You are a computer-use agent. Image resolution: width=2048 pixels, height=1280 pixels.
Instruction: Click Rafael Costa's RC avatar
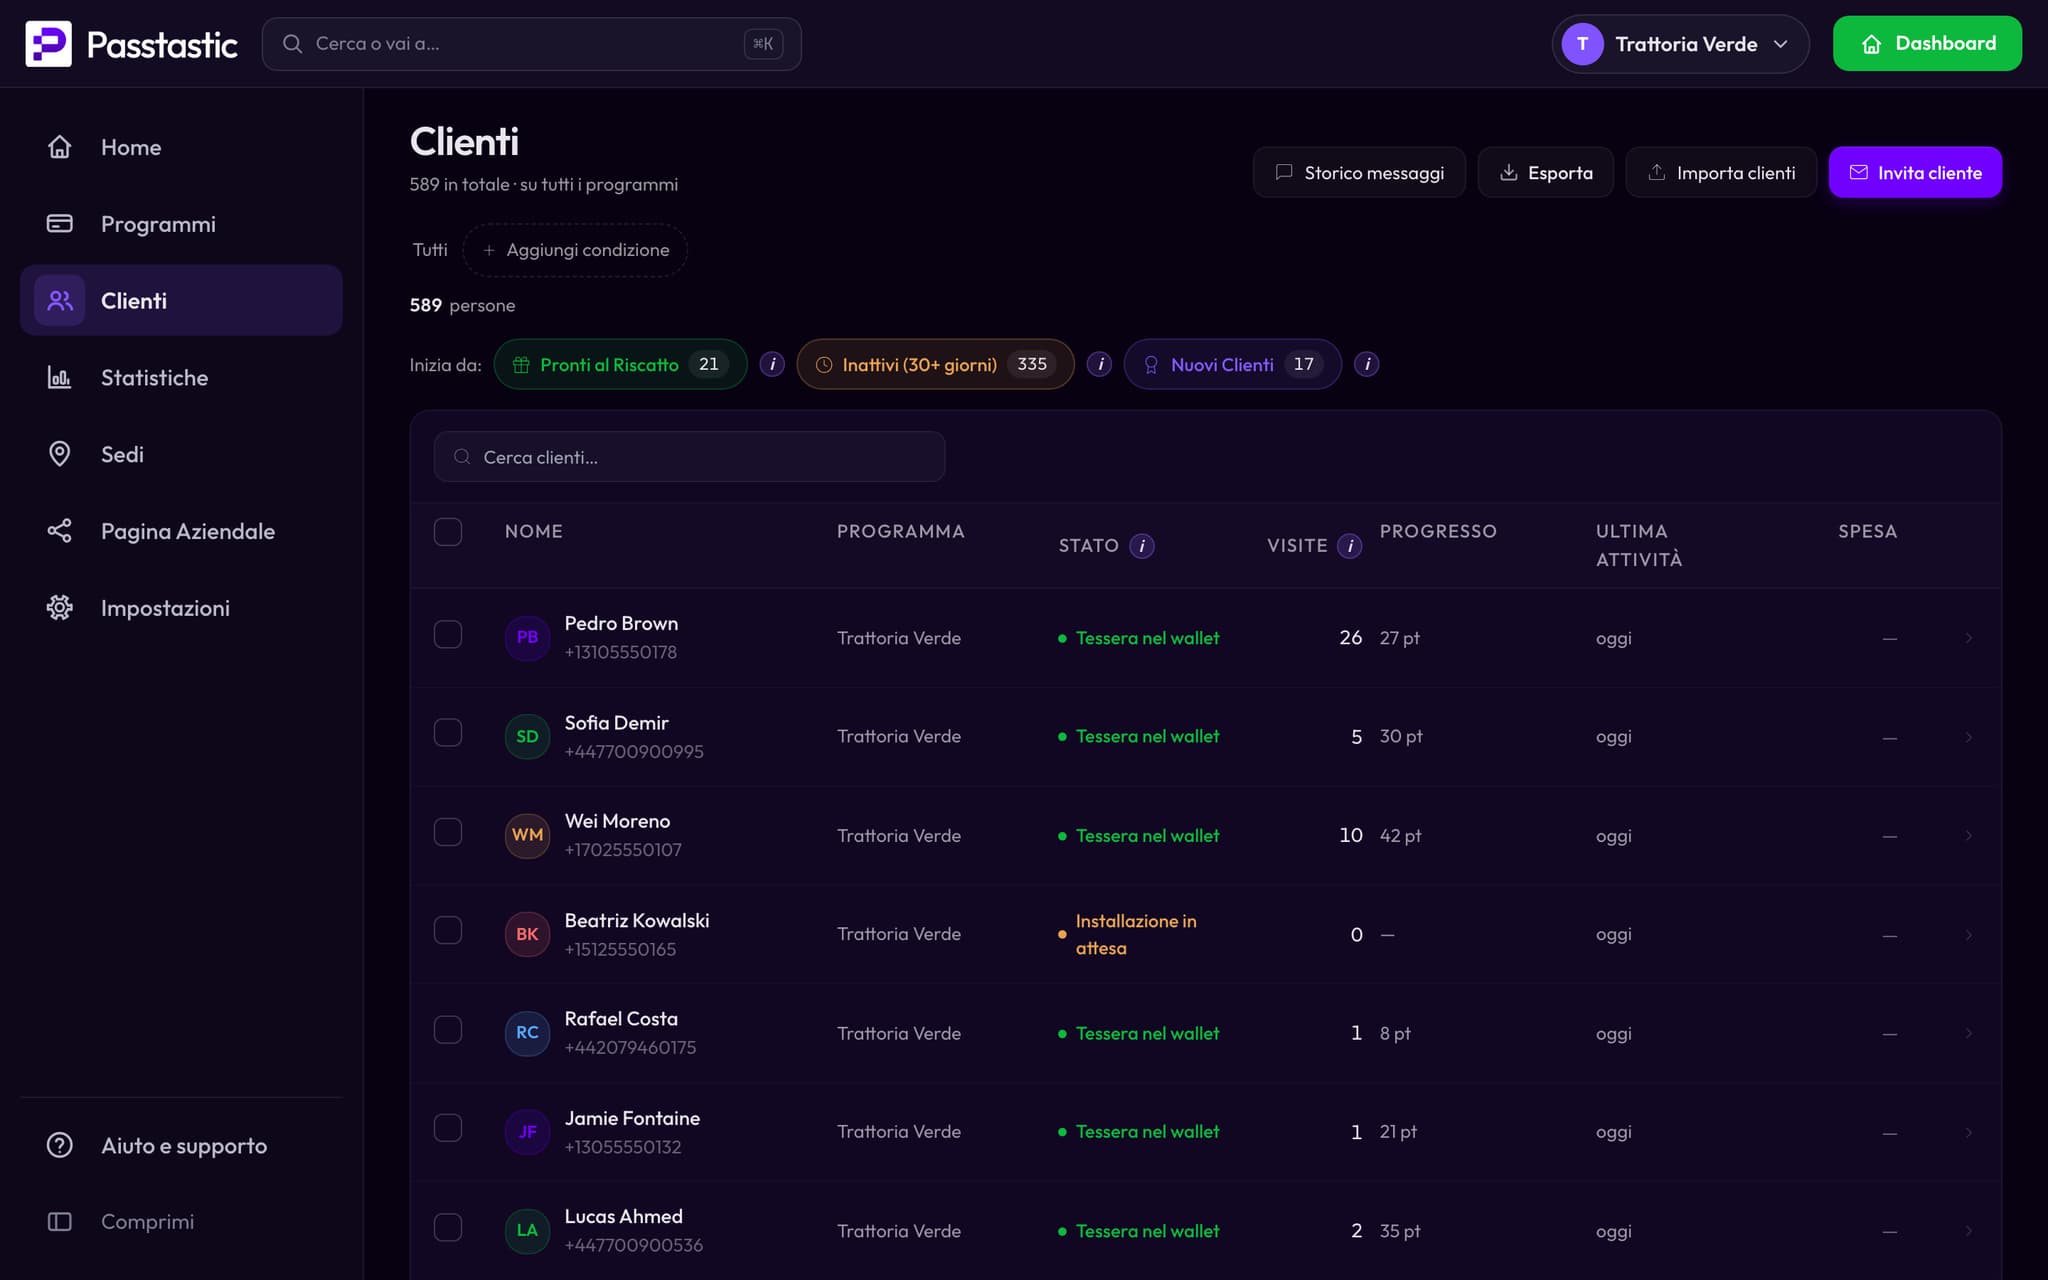point(527,1033)
